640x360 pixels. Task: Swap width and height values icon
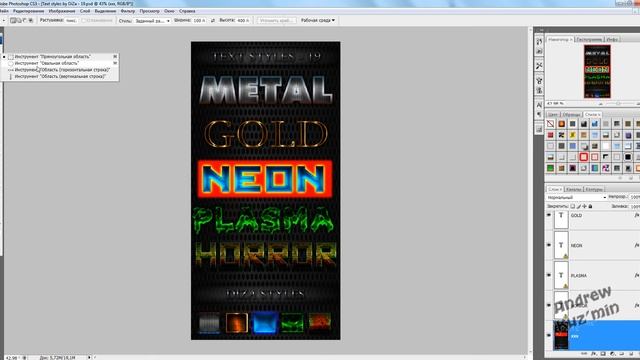tap(213, 20)
